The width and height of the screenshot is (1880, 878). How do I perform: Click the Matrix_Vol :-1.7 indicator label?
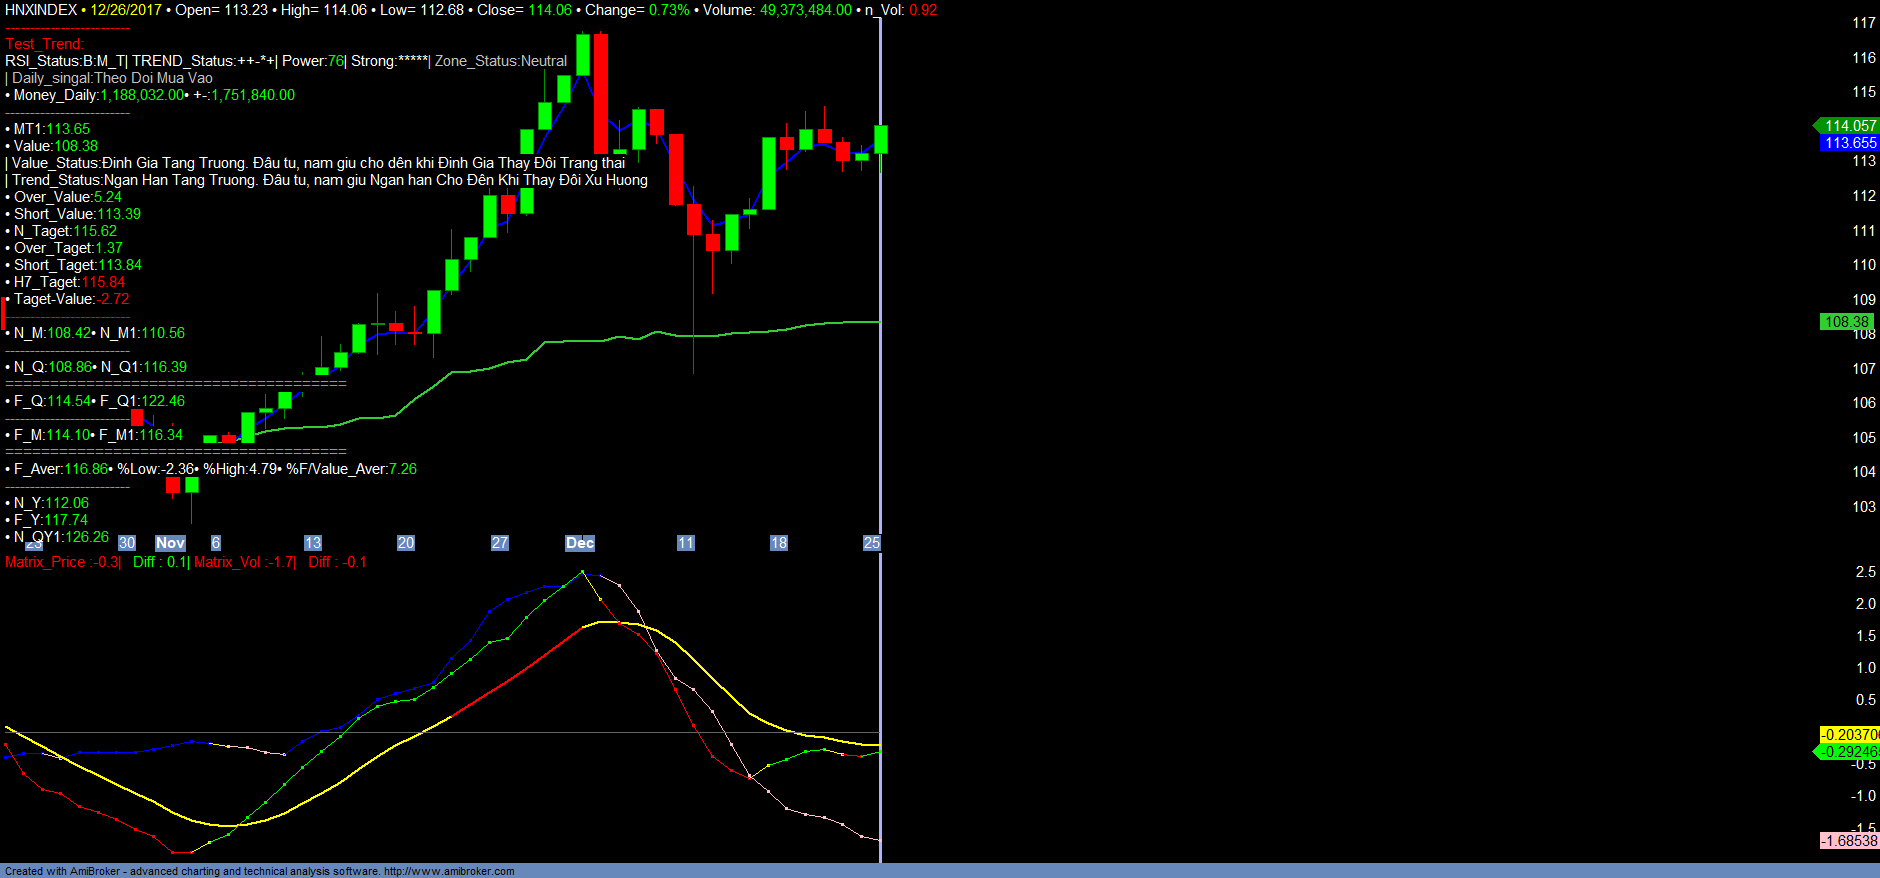click(x=244, y=562)
